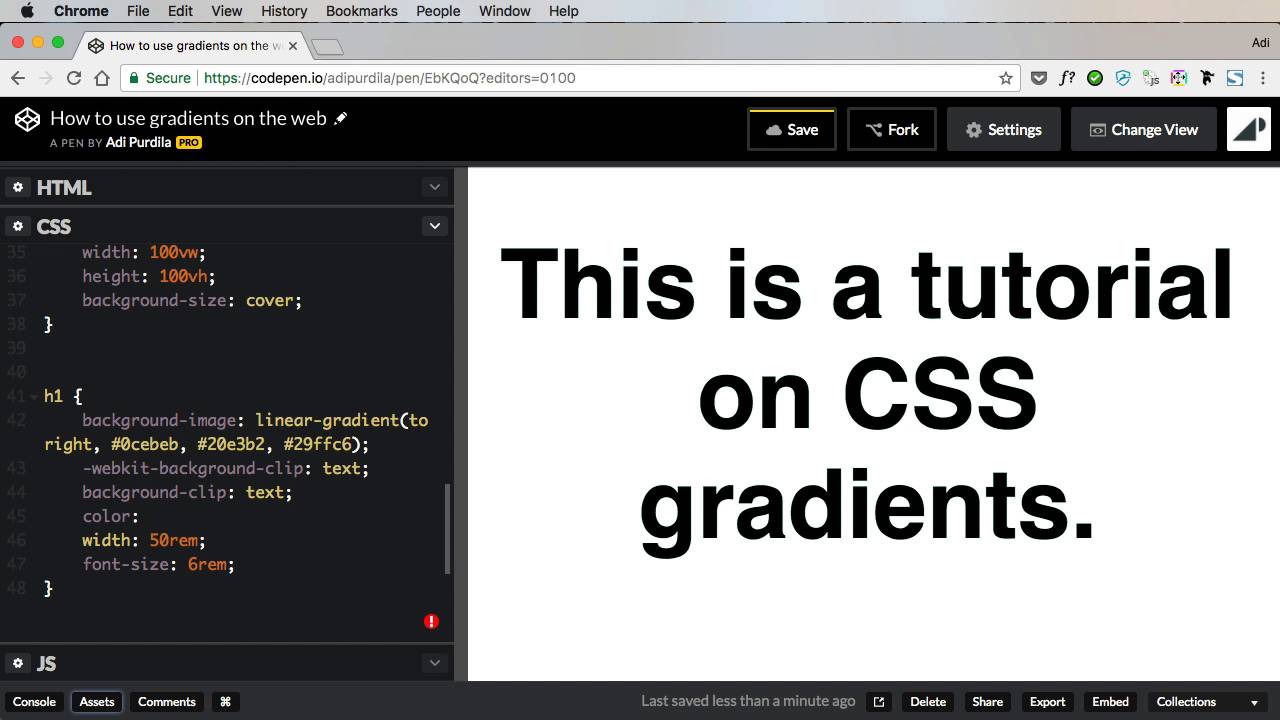Bookmark page with the star icon
The height and width of the screenshot is (720, 1280).
tap(1006, 78)
